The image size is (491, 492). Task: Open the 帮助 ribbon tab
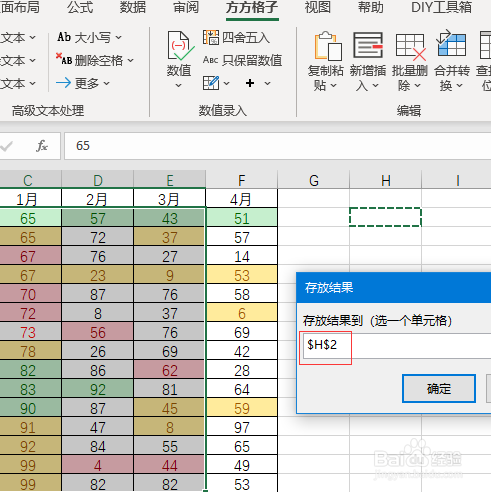click(371, 7)
